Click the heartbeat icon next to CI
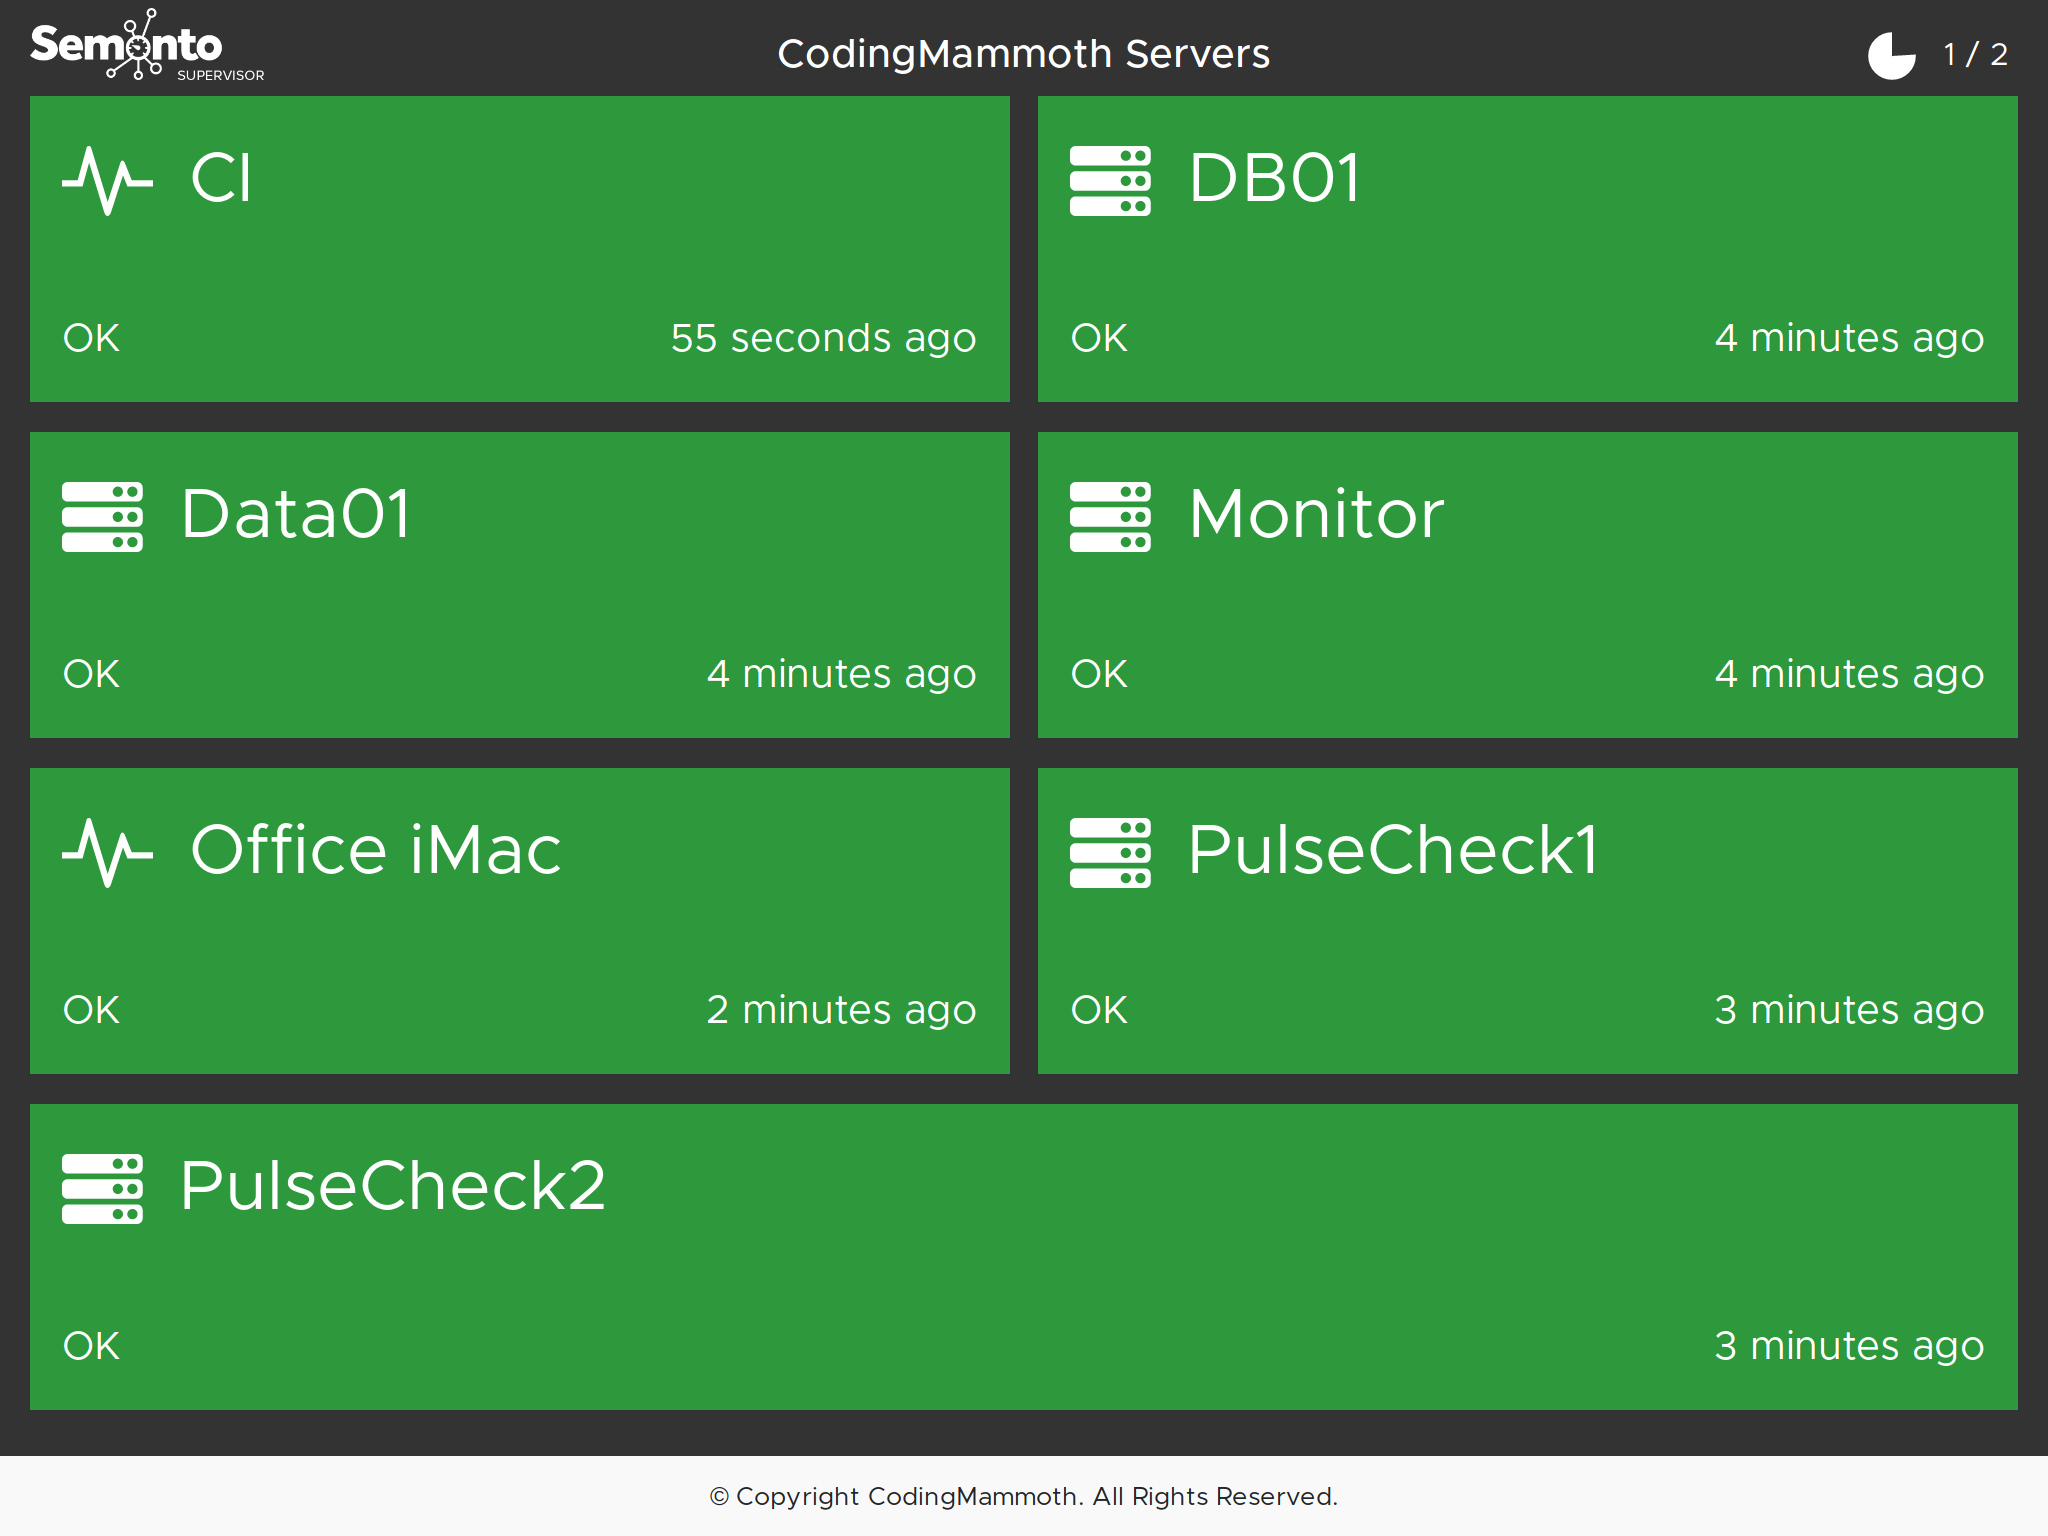This screenshot has width=2048, height=1536. click(x=107, y=181)
